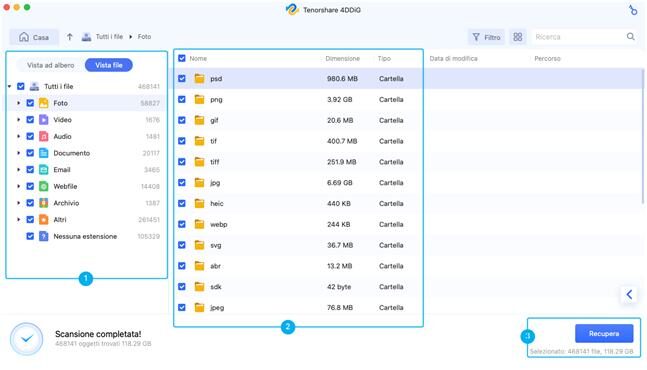647x370 pixels.
Task: Sort by the Nome column header
Action: 198,59
